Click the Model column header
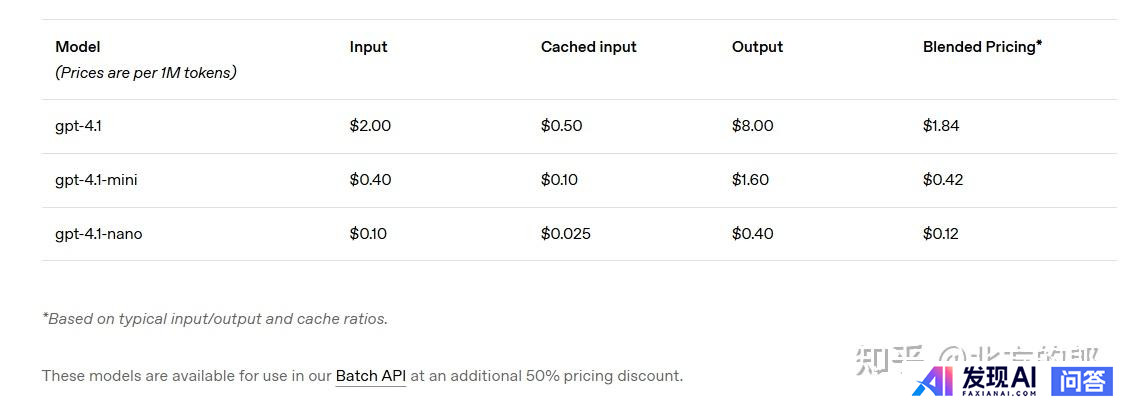Image resolution: width=1128 pixels, height=406 pixels. tap(78, 47)
